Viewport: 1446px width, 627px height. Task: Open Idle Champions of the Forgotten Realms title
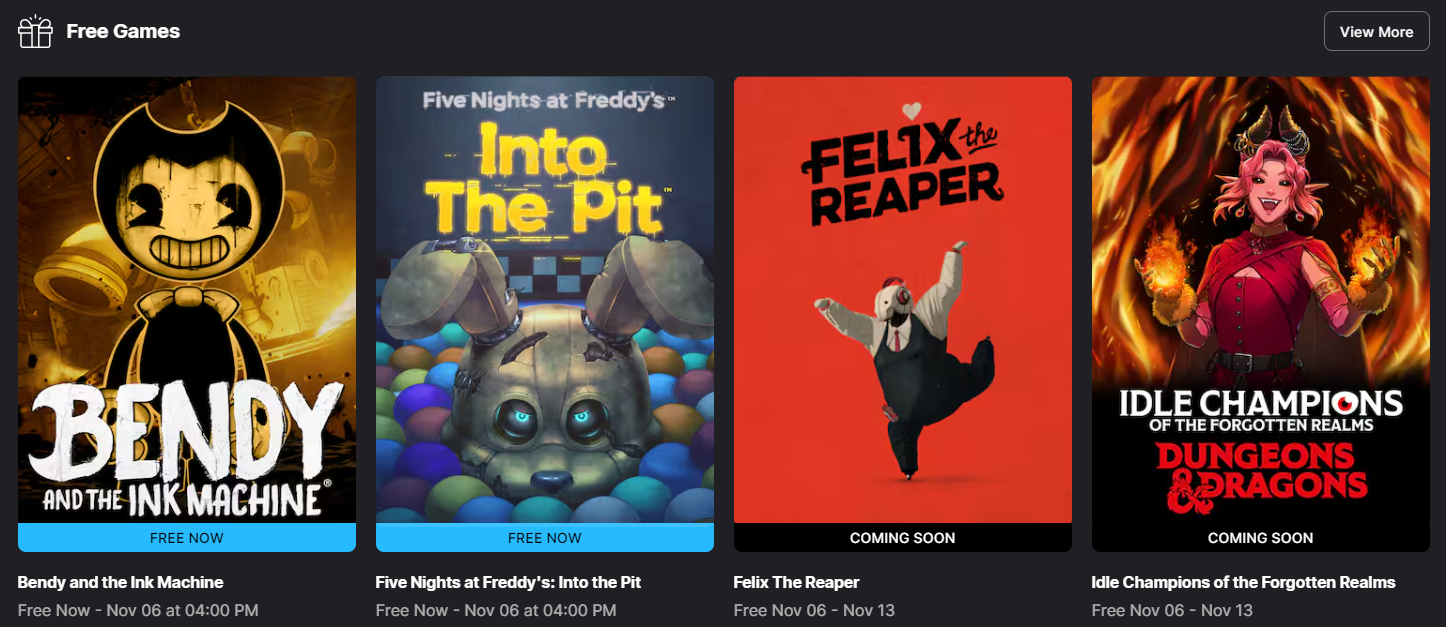[1244, 582]
